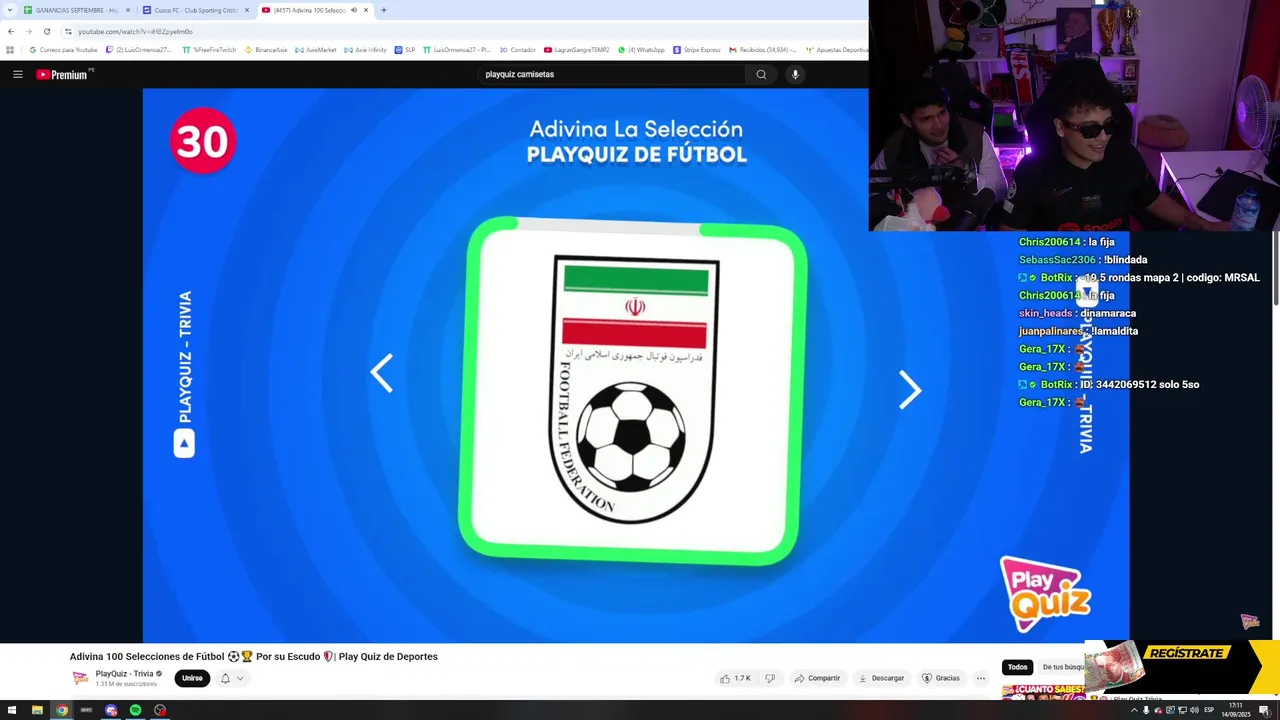Image resolution: width=1280 pixels, height=720 pixels.
Task: Select the 'Todos' filter chip
Action: pyautogui.click(x=1017, y=667)
